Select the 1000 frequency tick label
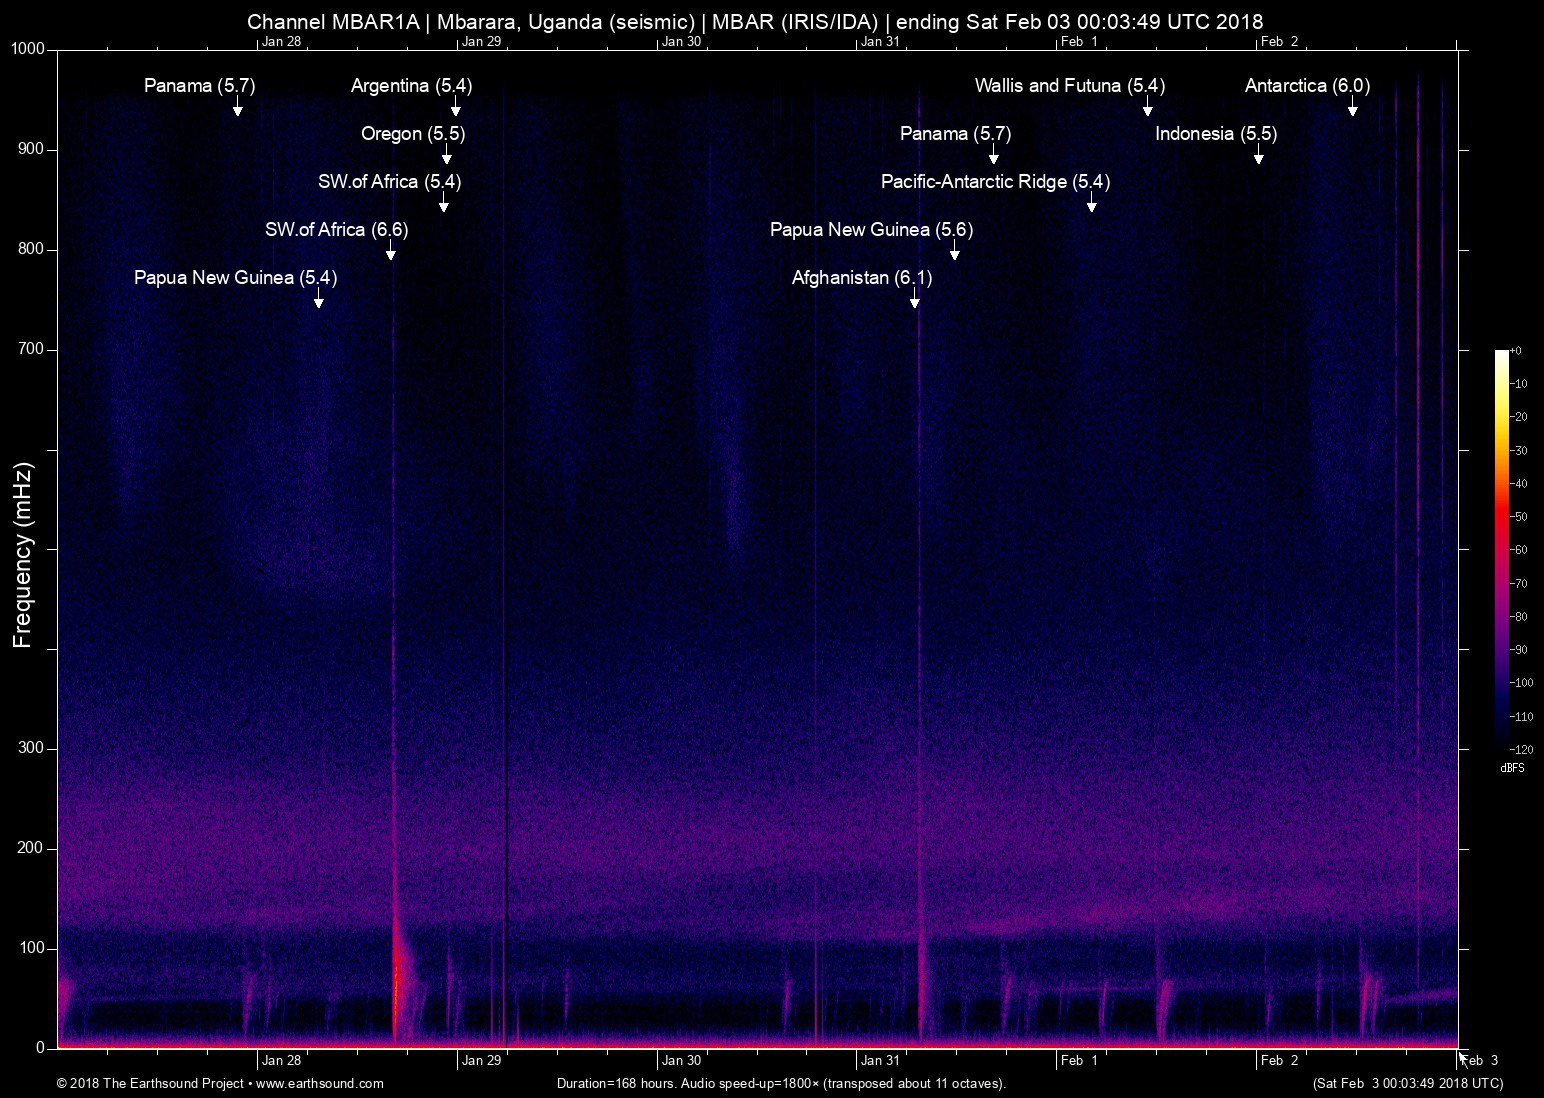Image resolution: width=1544 pixels, height=1098 pixels. point(28,49)
